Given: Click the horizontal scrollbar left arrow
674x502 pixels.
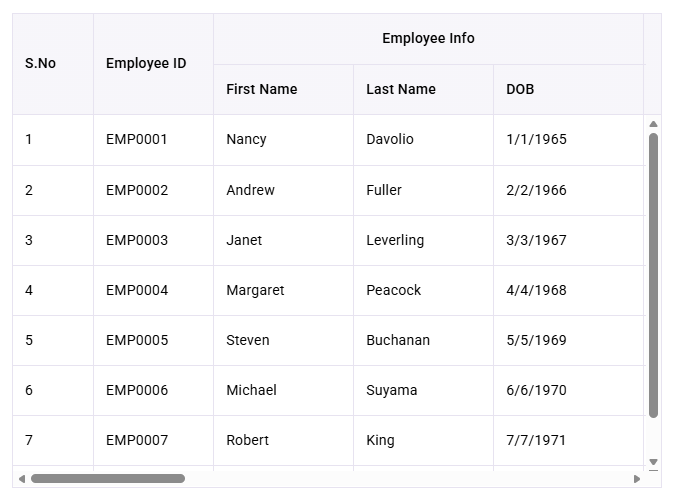Looking at the screenshot, I should pos(22,479).
